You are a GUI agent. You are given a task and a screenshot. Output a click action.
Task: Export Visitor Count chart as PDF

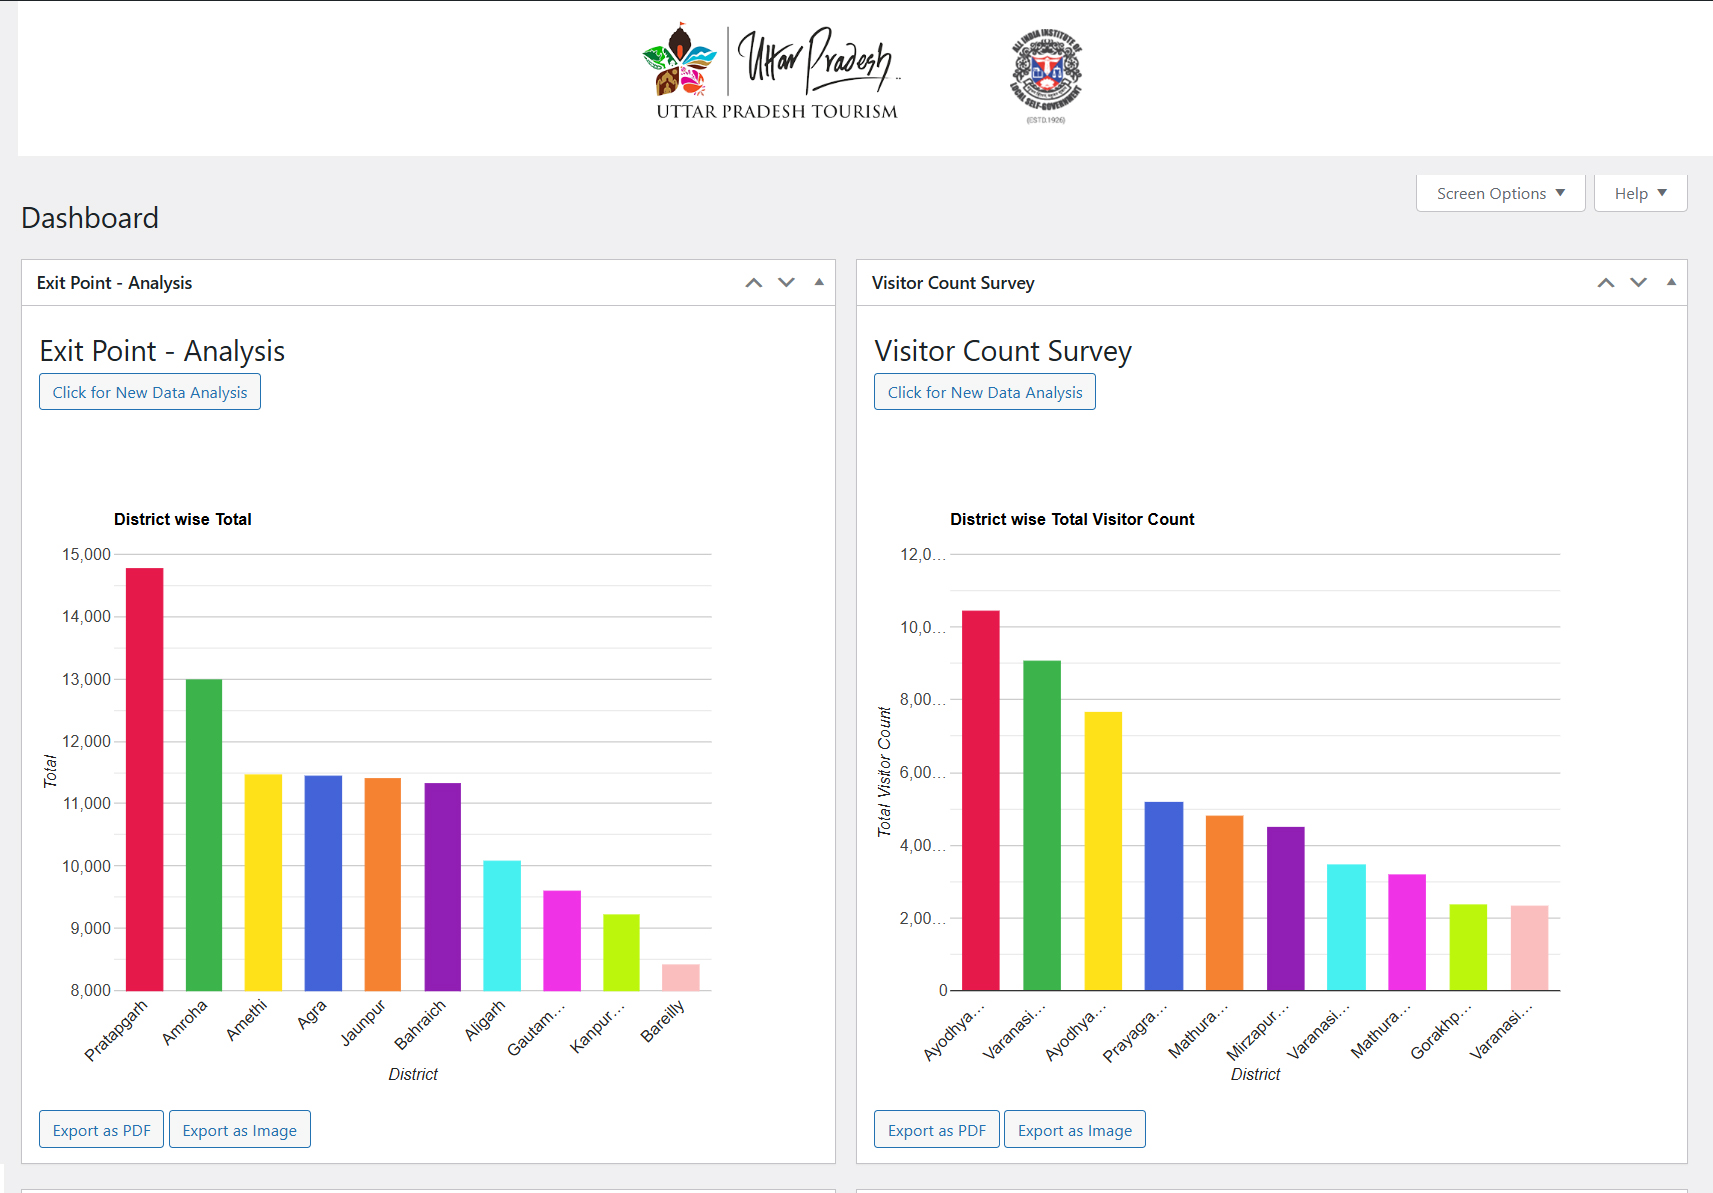point(937,1130)
